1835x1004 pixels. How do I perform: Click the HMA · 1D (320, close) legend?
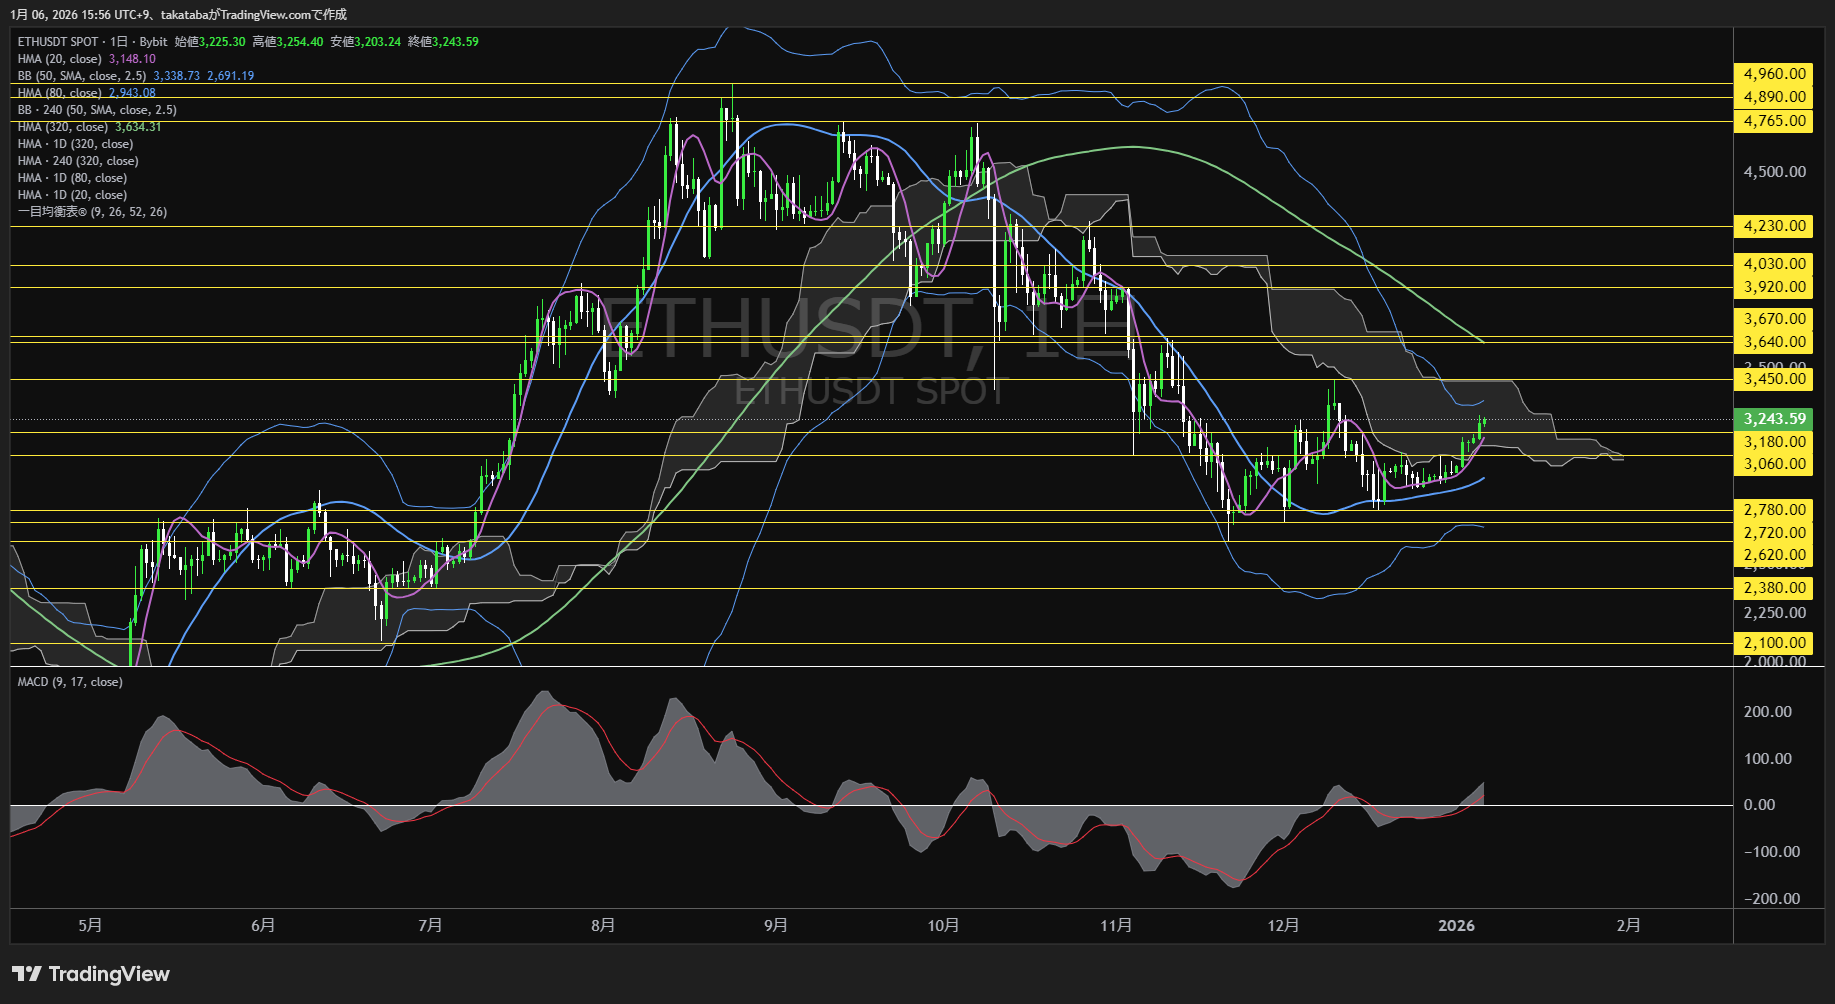75,144
